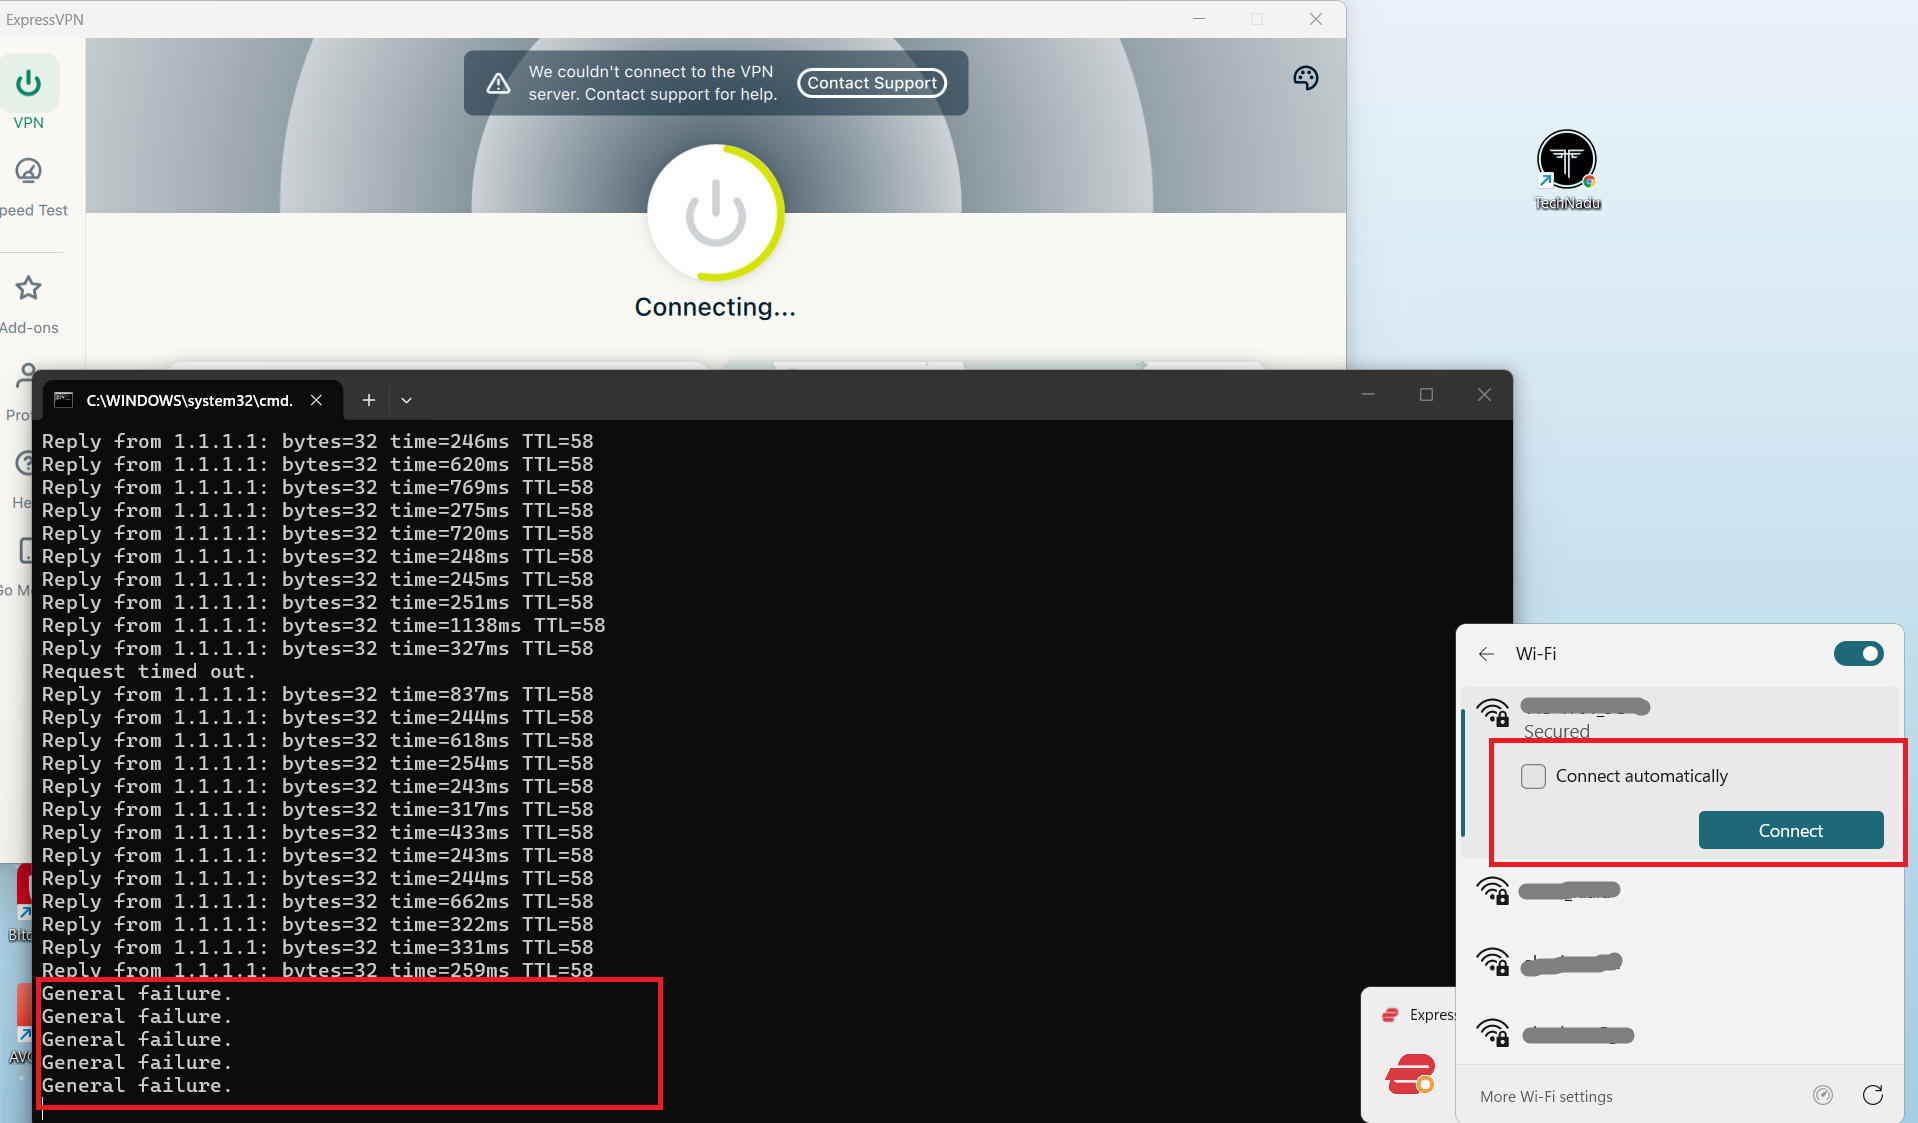Image resolution: width=1918 pixels, height=1123 pixels.
Task: Expand the terminal profile dropdown arrow
Action: point(406,400)
